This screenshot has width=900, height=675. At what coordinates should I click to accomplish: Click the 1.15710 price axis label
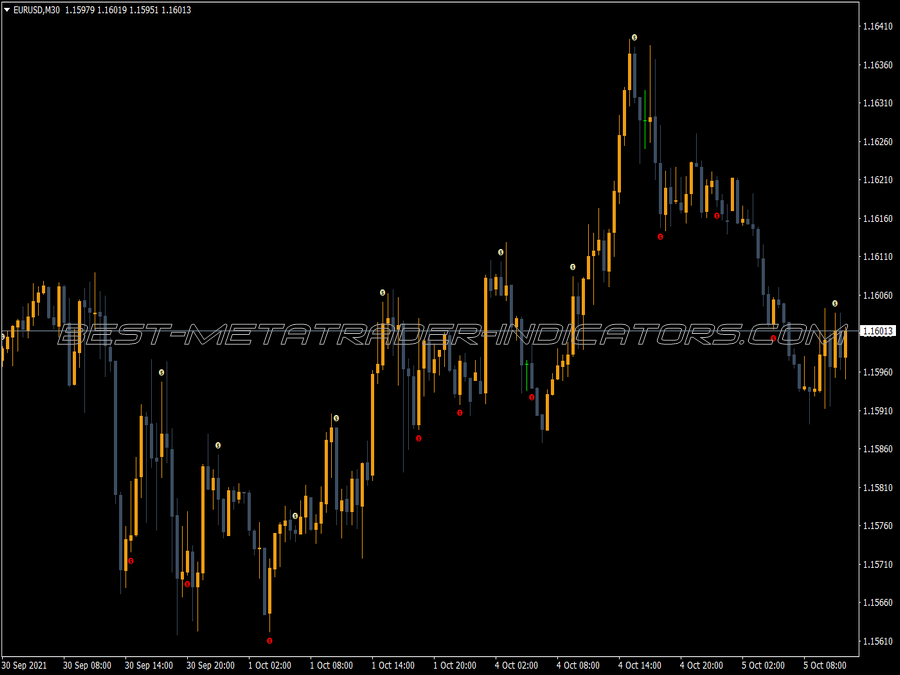click(878, 564)
